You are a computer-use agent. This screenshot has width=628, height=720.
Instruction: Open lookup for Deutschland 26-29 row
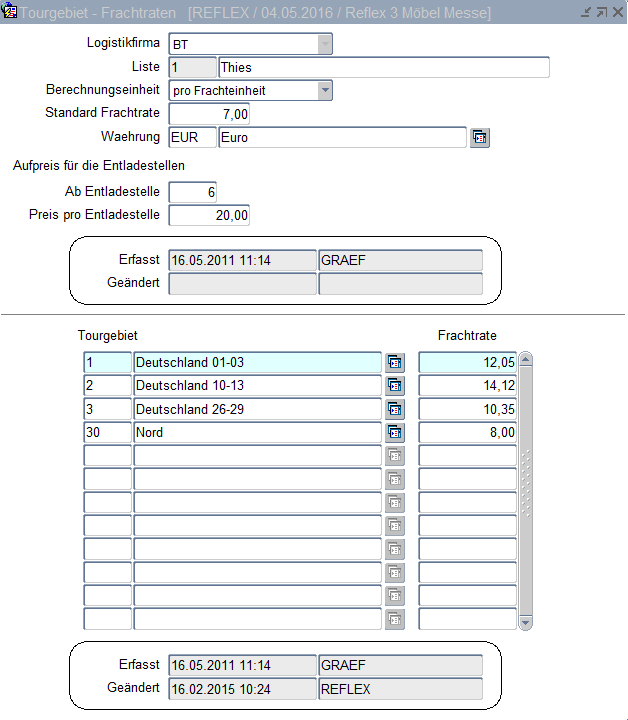pos(395,409)
